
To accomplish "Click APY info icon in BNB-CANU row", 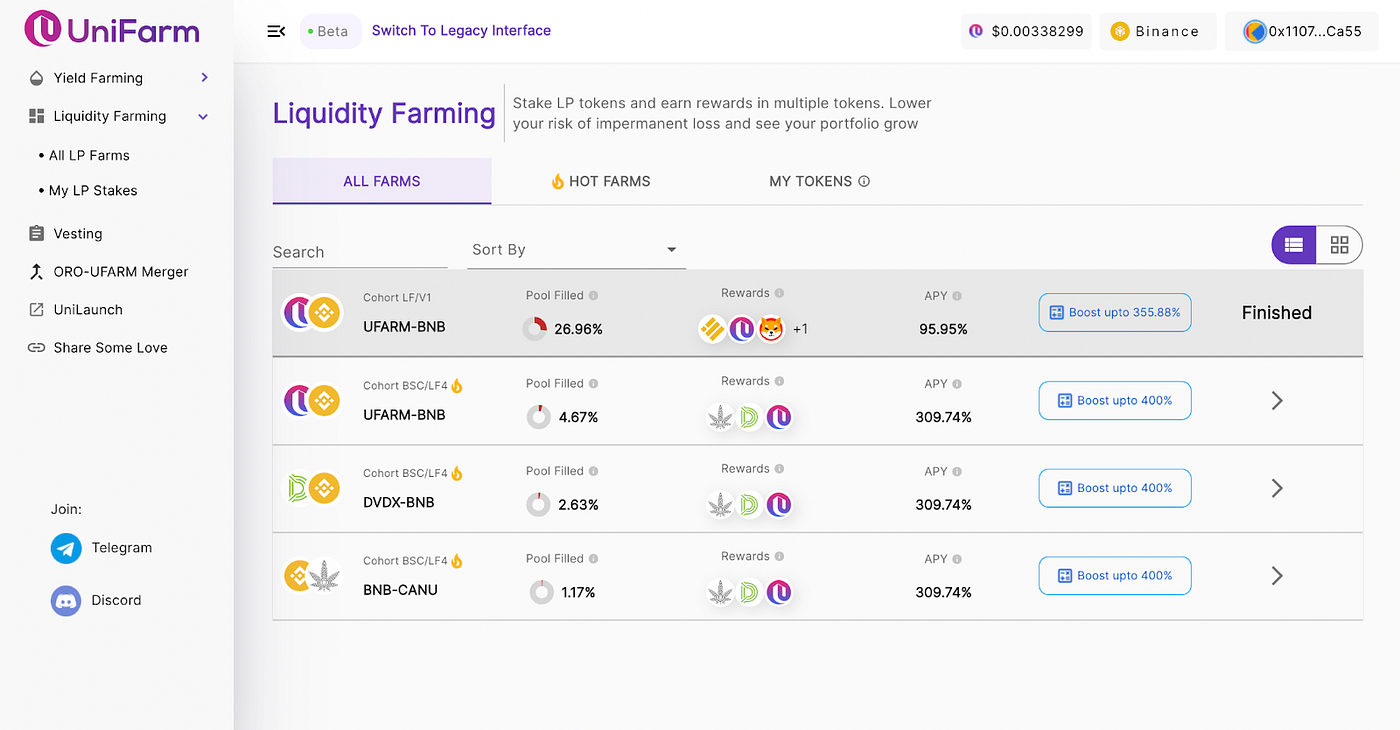I will (957, 559).
